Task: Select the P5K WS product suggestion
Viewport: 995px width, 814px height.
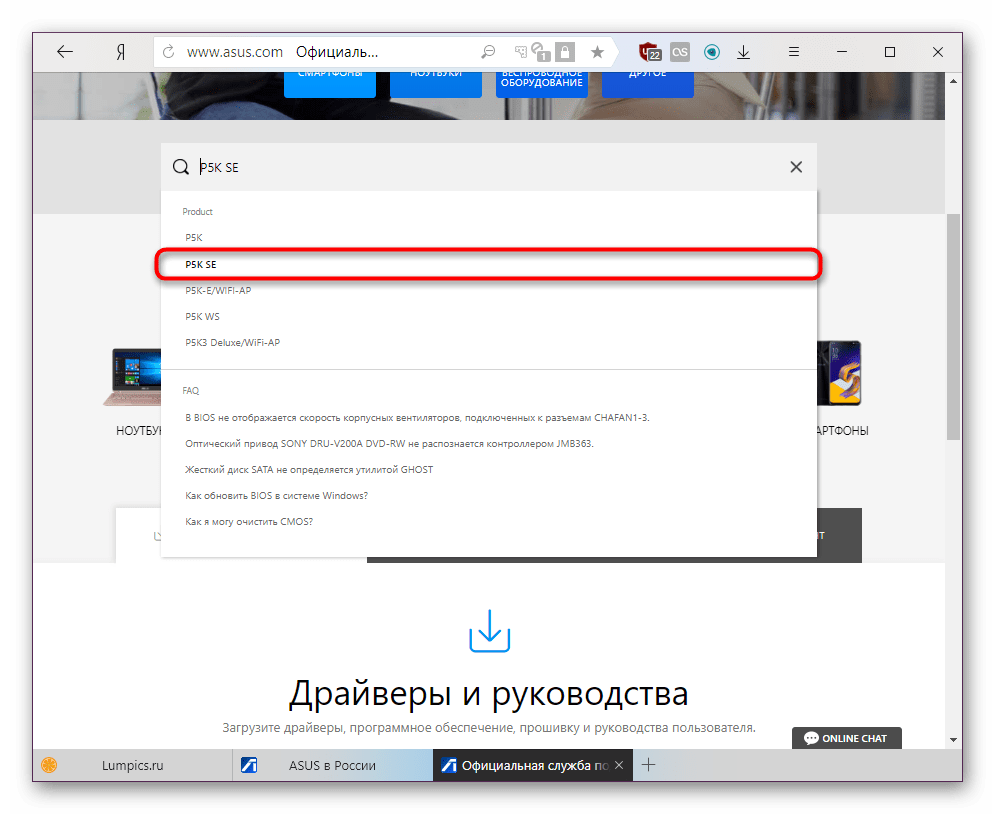Action: pyautogui.click(x=202, y=316)
